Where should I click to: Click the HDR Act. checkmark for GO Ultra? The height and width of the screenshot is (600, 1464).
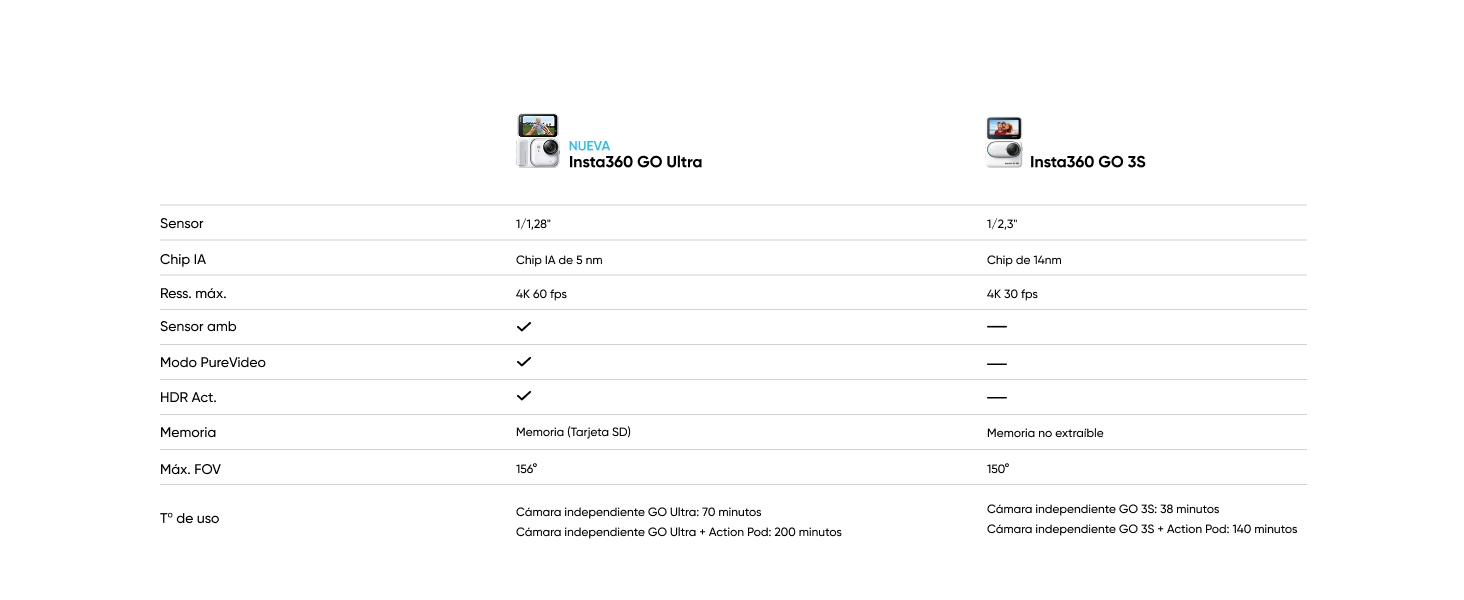(x=524, y=397)
